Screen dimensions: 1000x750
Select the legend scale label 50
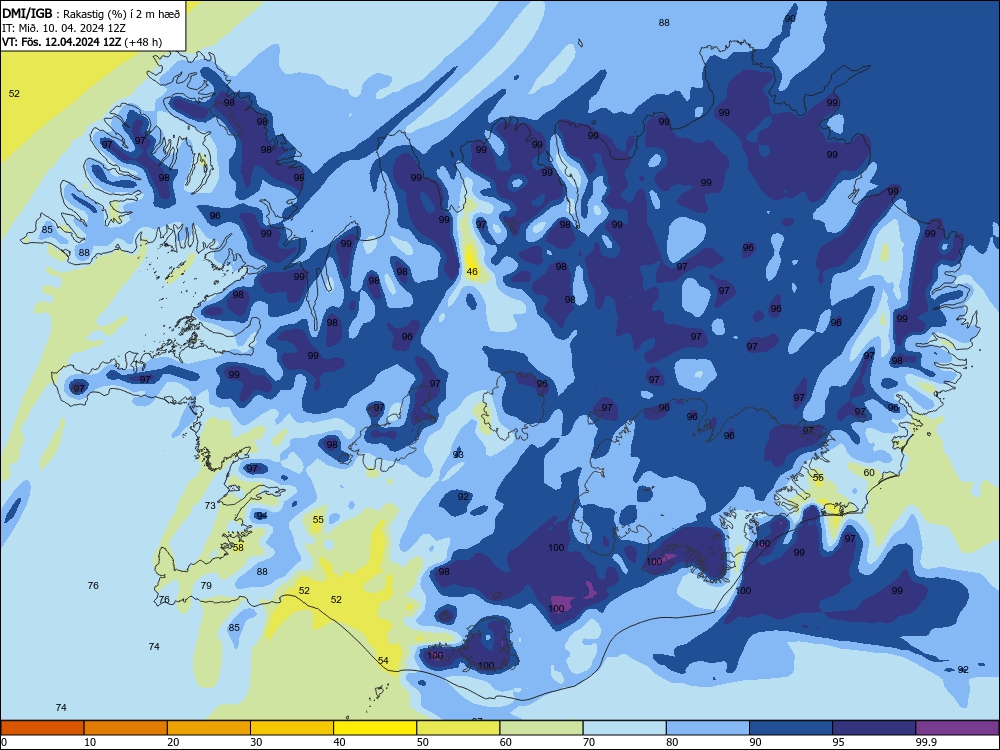(x=422, y=742)
